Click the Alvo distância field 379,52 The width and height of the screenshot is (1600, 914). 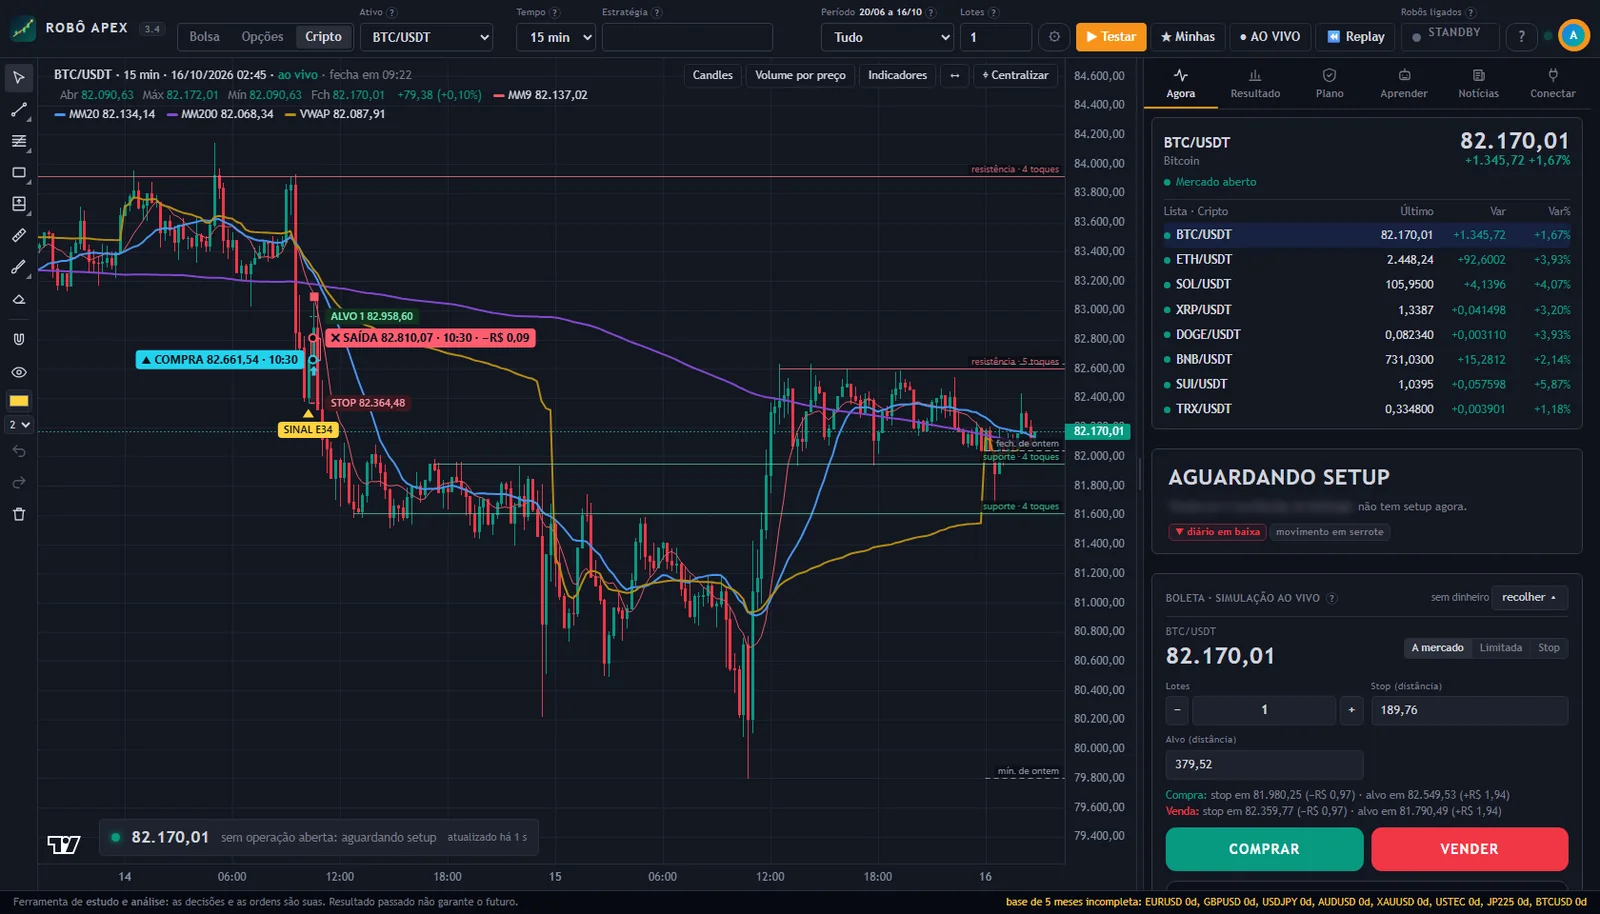pos(1264,764)
